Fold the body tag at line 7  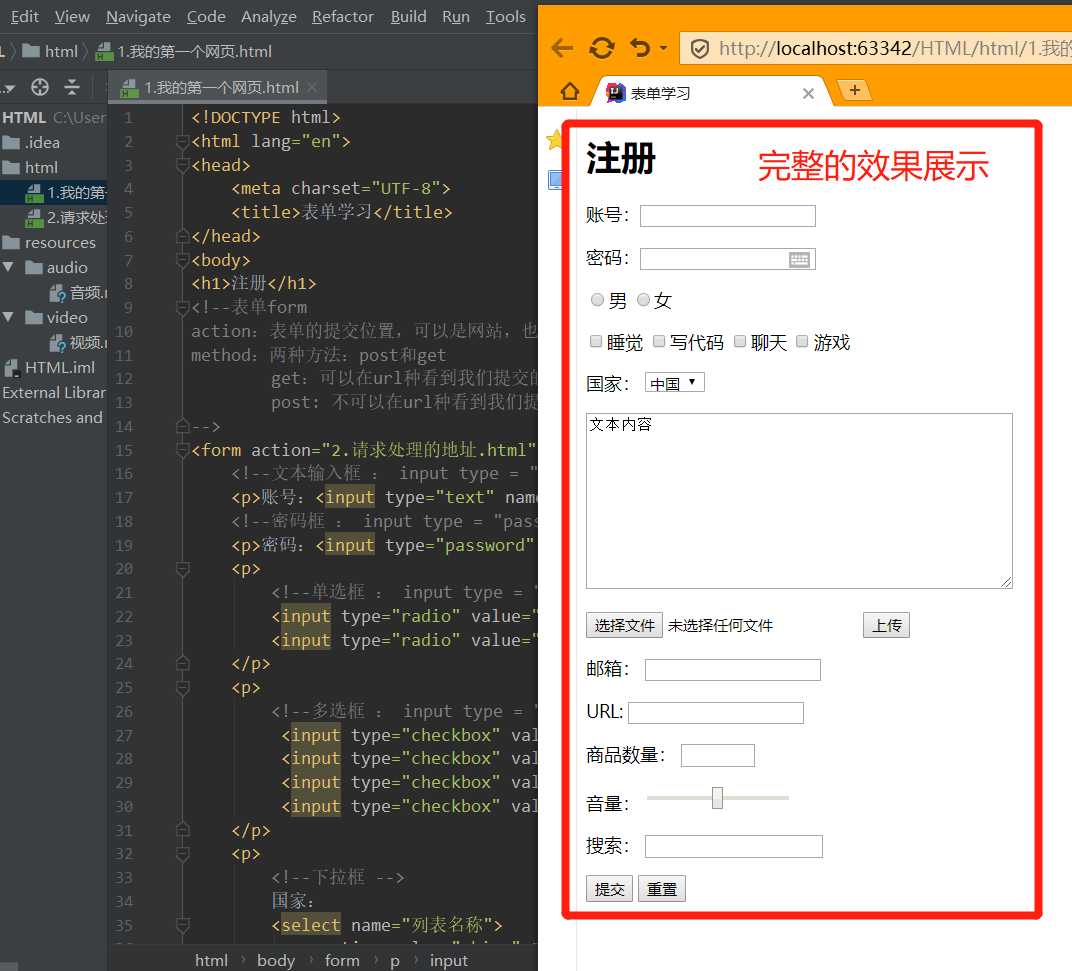(183, 261)
